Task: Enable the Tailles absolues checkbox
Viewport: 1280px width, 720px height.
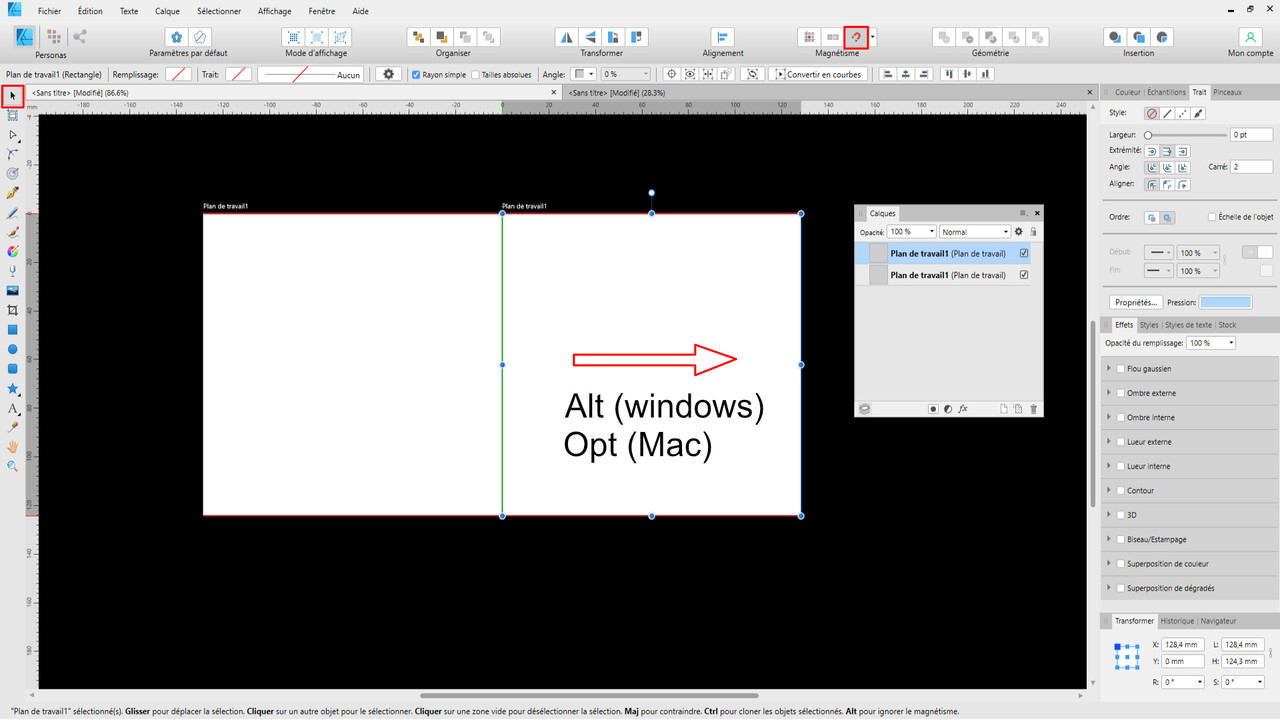Action: point(476,74)
